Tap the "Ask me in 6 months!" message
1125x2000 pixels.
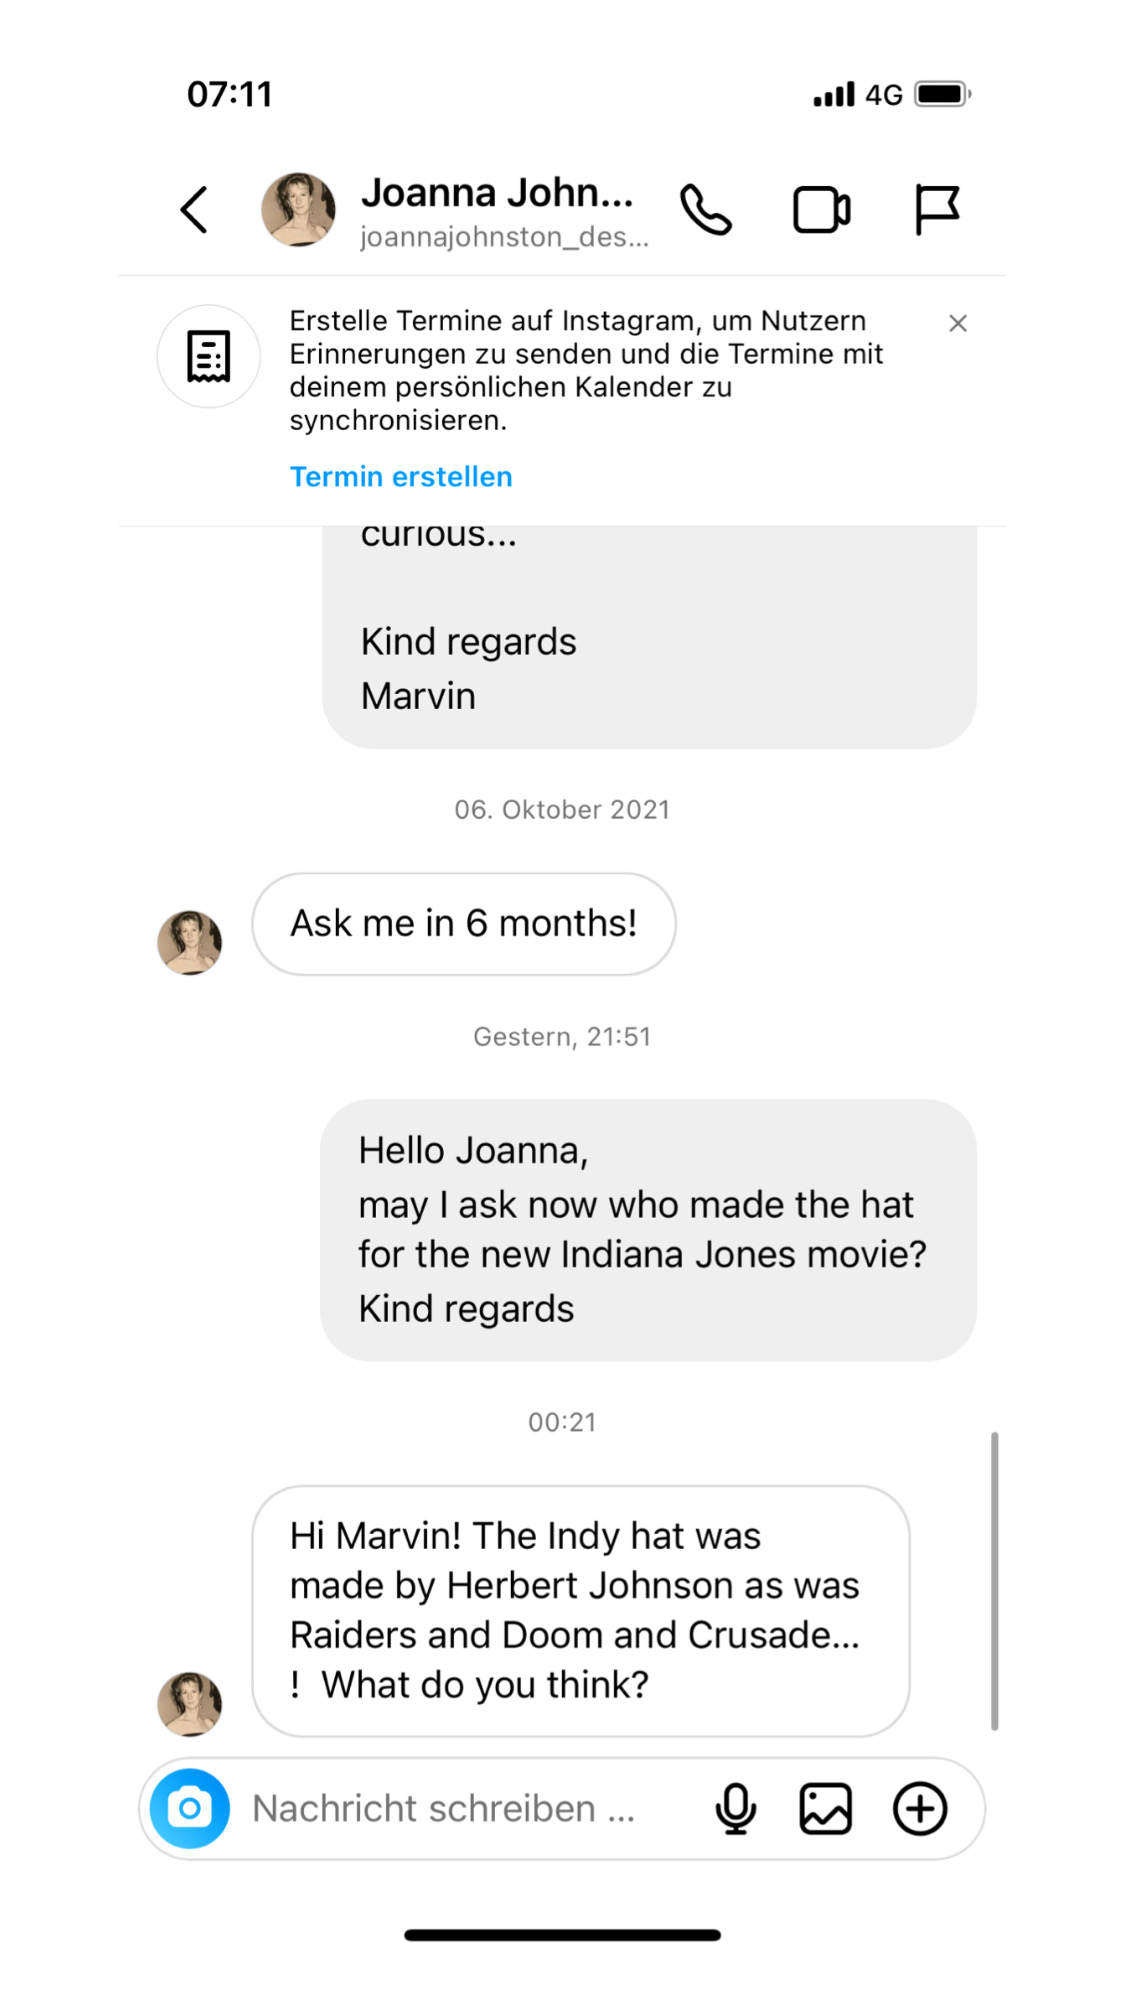pos(463,924)
